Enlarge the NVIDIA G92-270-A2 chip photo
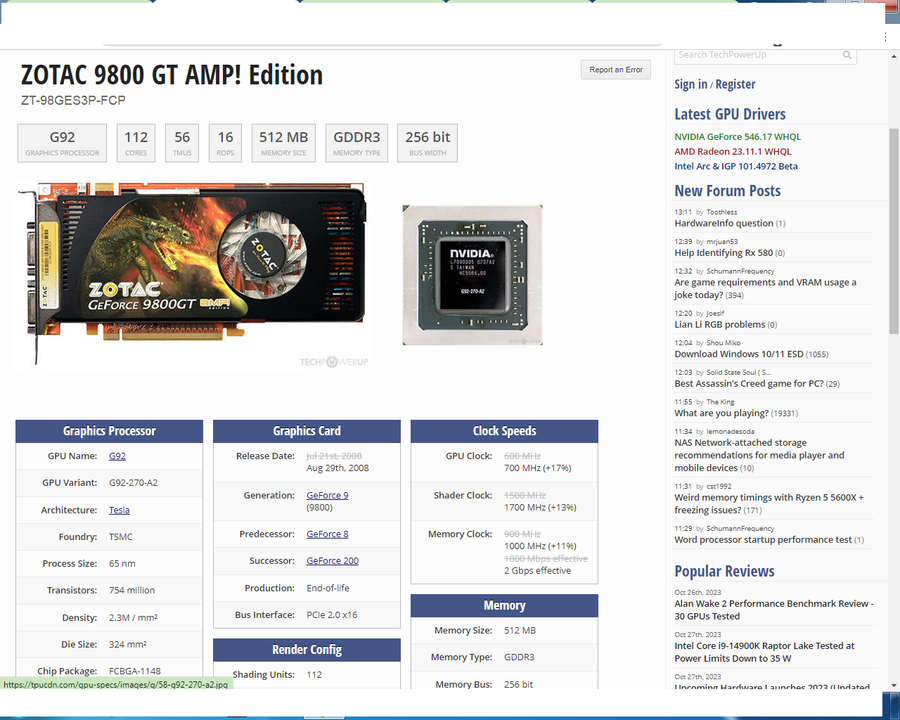Viewport: 900px width, 720px height. (472, 275)
